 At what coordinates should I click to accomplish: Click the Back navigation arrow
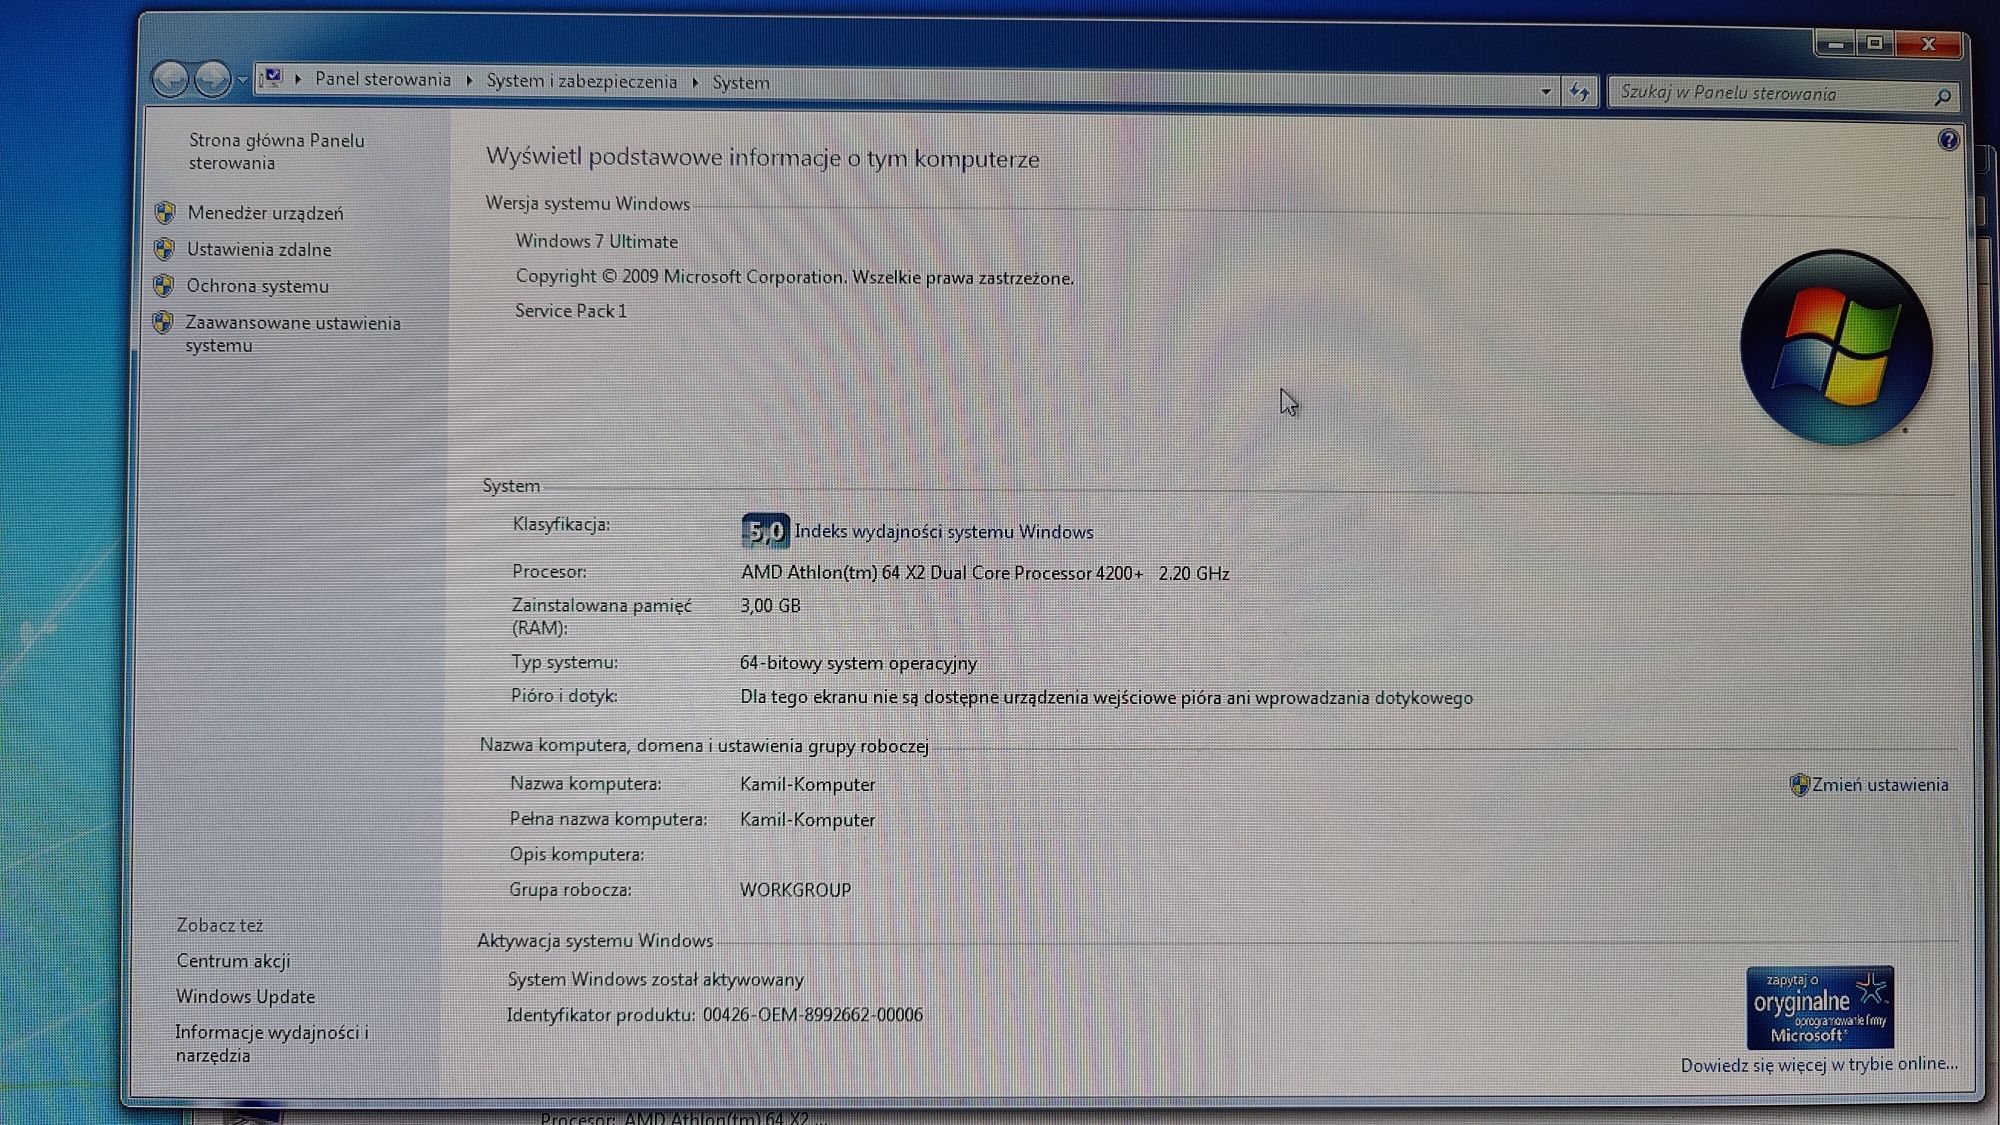click(170, 79)
